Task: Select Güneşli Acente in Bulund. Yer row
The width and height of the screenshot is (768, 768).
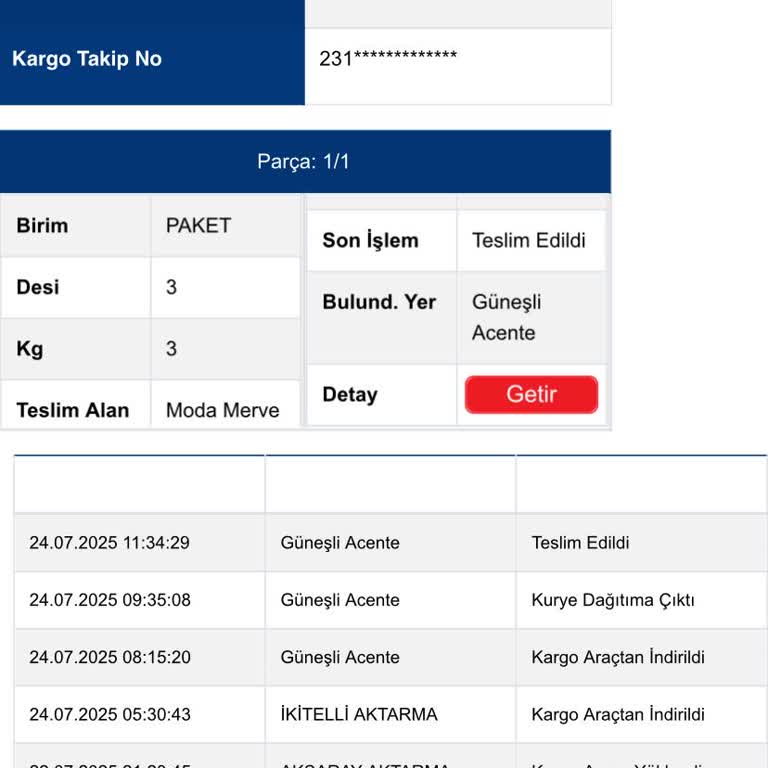Action: pyautogui.click(x=506, y=317)
